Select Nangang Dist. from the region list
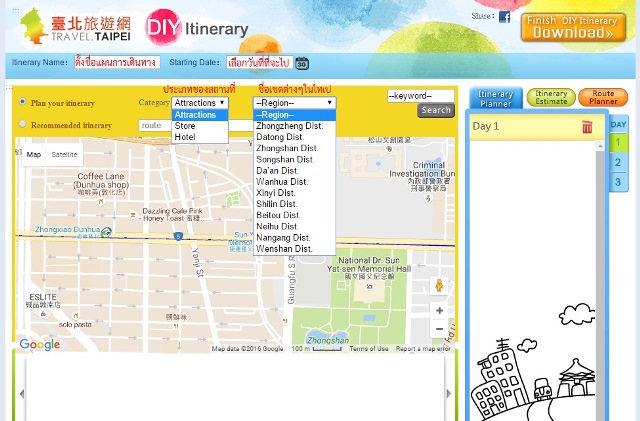 pyautogui.click(x=294, y=238)
